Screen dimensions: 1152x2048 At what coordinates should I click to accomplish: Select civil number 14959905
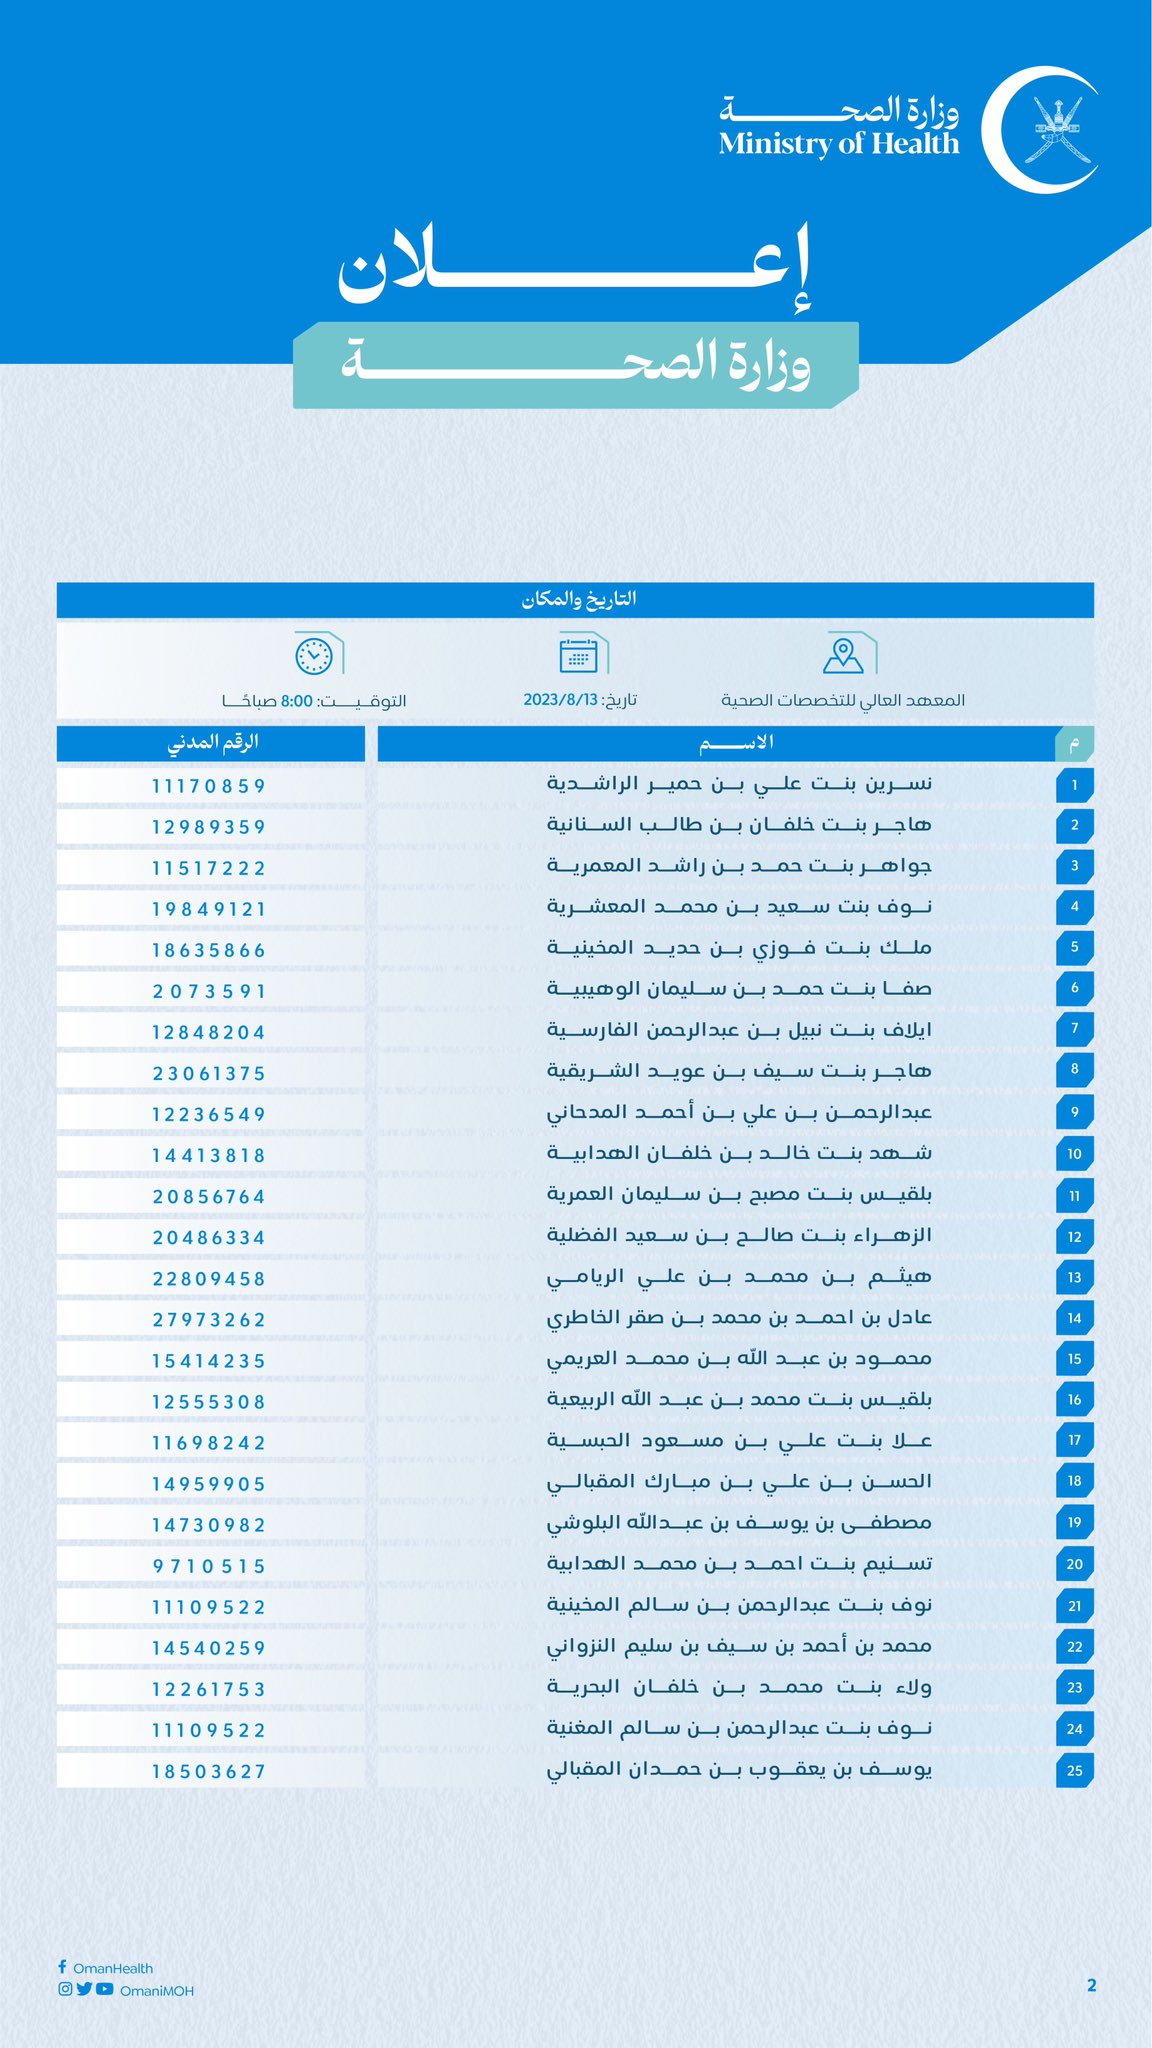[210, 1484]
